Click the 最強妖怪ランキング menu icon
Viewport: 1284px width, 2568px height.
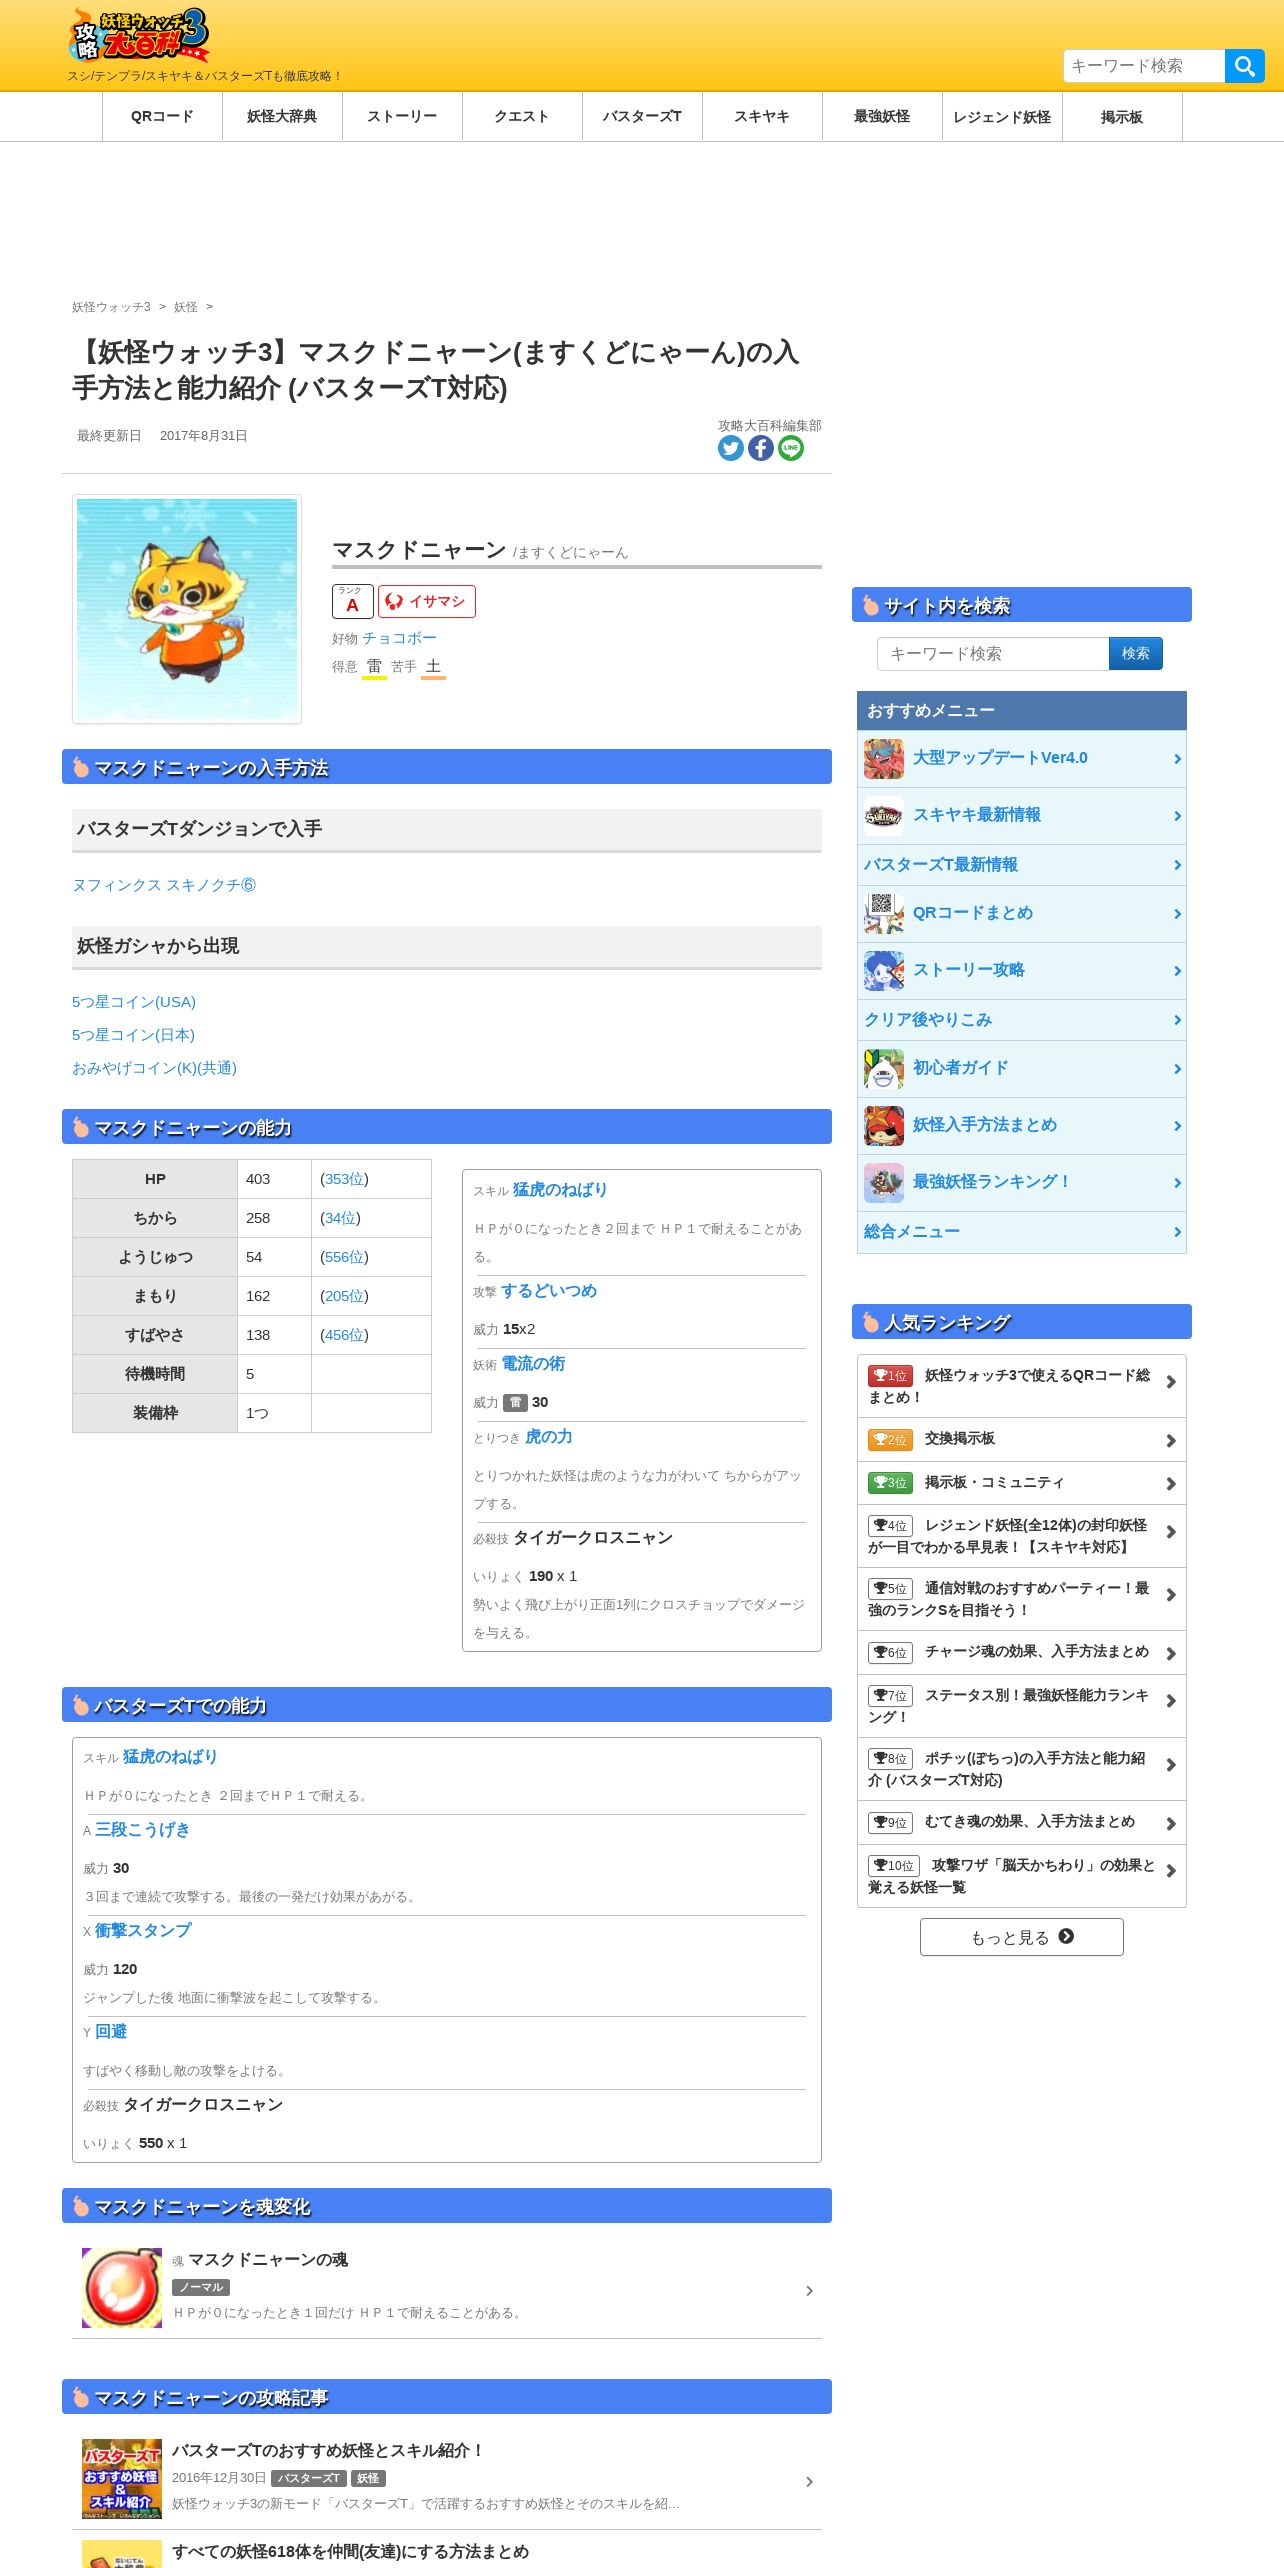[x=884, y=1183]
